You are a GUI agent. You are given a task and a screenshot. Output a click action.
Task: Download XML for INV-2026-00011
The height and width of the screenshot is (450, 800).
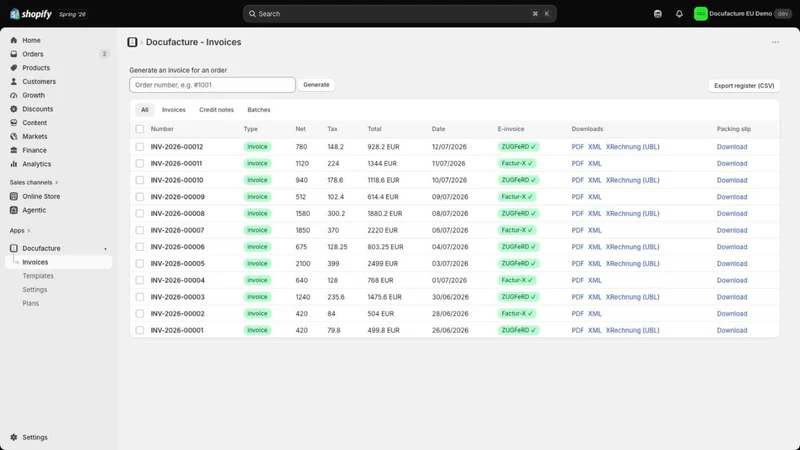594,164
